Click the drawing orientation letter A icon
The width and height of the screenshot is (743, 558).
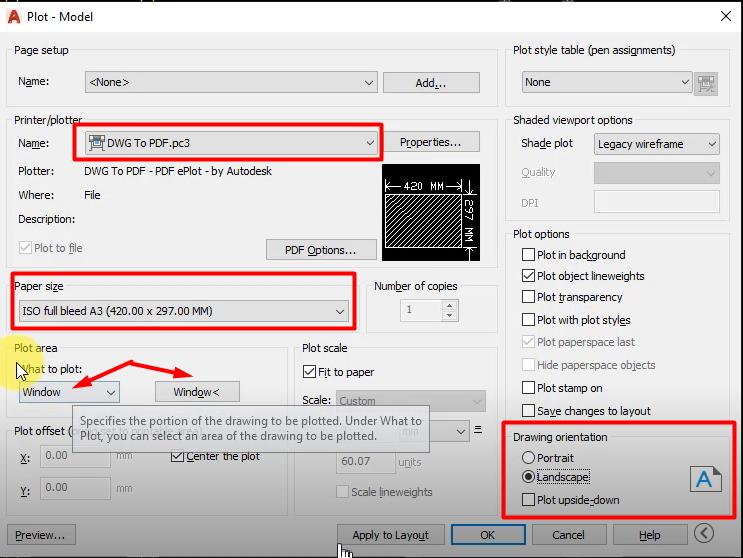coord(706,479)
